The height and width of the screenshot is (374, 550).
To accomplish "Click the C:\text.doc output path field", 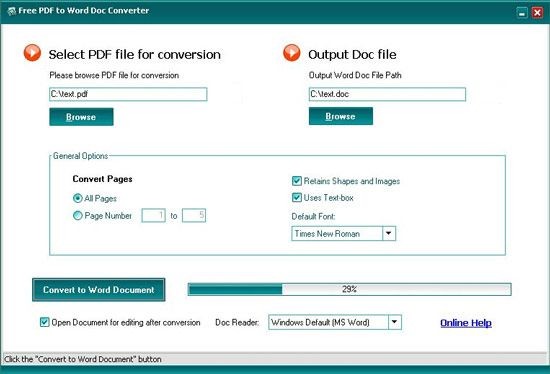I will [387, 94].
